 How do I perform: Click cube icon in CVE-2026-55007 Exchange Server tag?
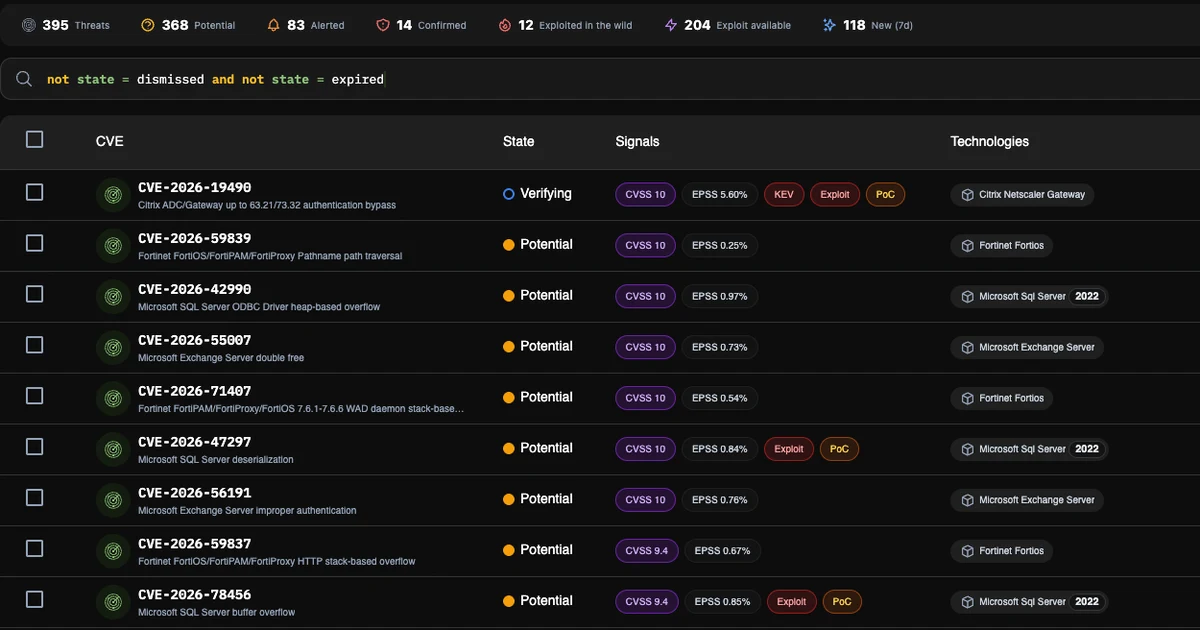pos(967,348)
